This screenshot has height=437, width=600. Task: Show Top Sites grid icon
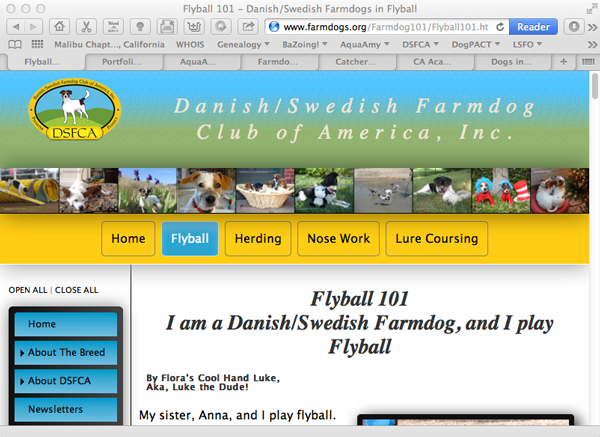tap(34, 45)
